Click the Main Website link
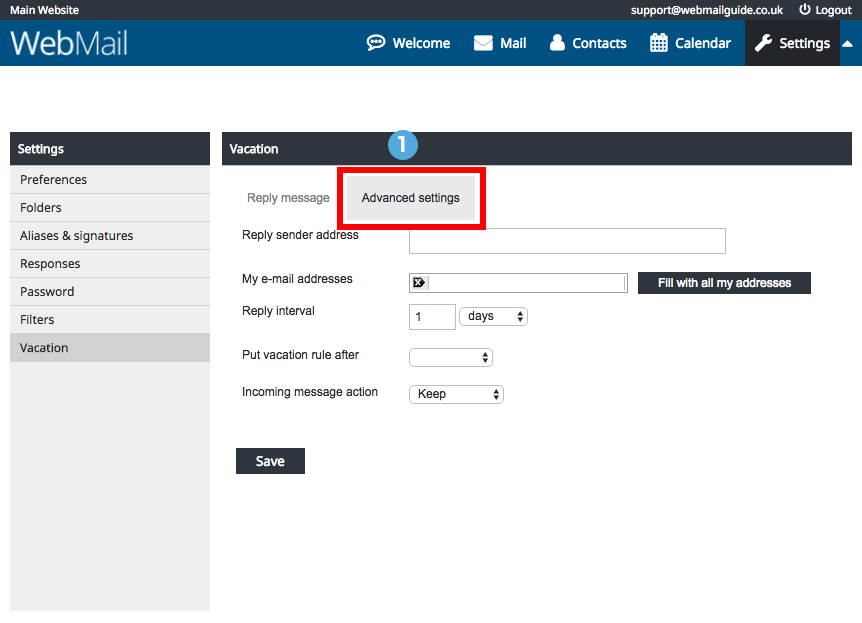Image resolution: width=862 pixels, height=623 pixels. [45, 10]
